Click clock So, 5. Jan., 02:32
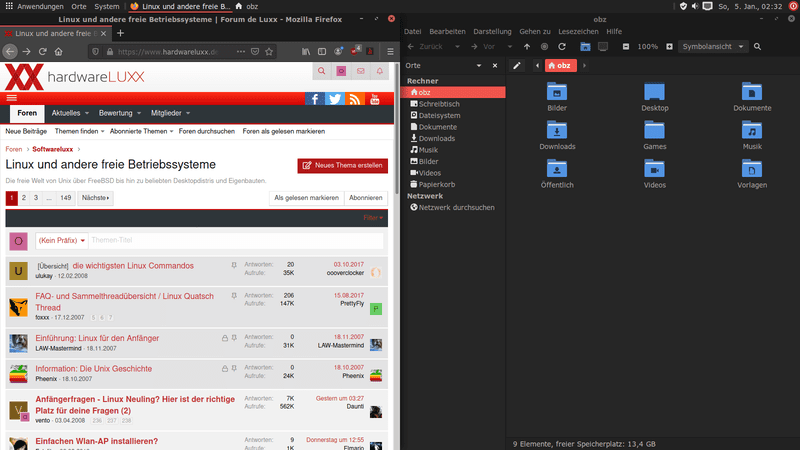Screen dimensions: 800x450 point(750,6)
